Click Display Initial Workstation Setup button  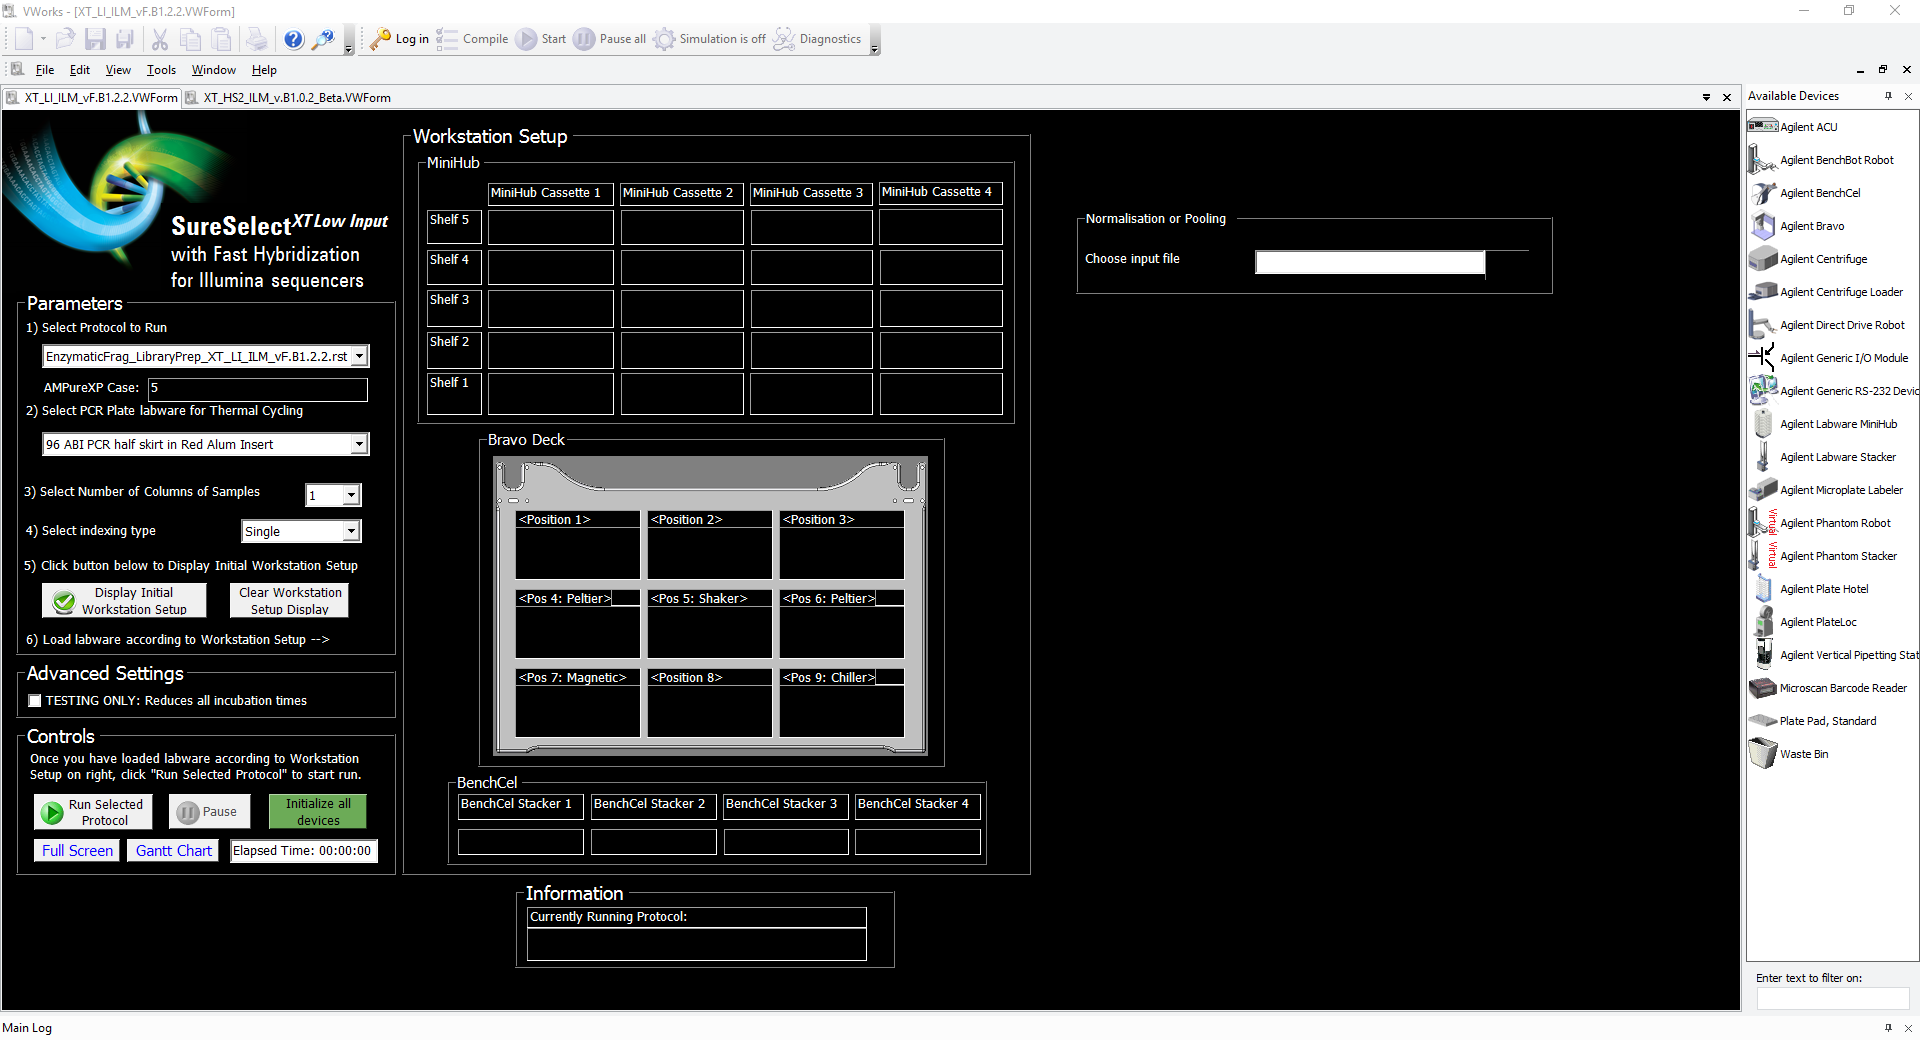pos(124,601)
